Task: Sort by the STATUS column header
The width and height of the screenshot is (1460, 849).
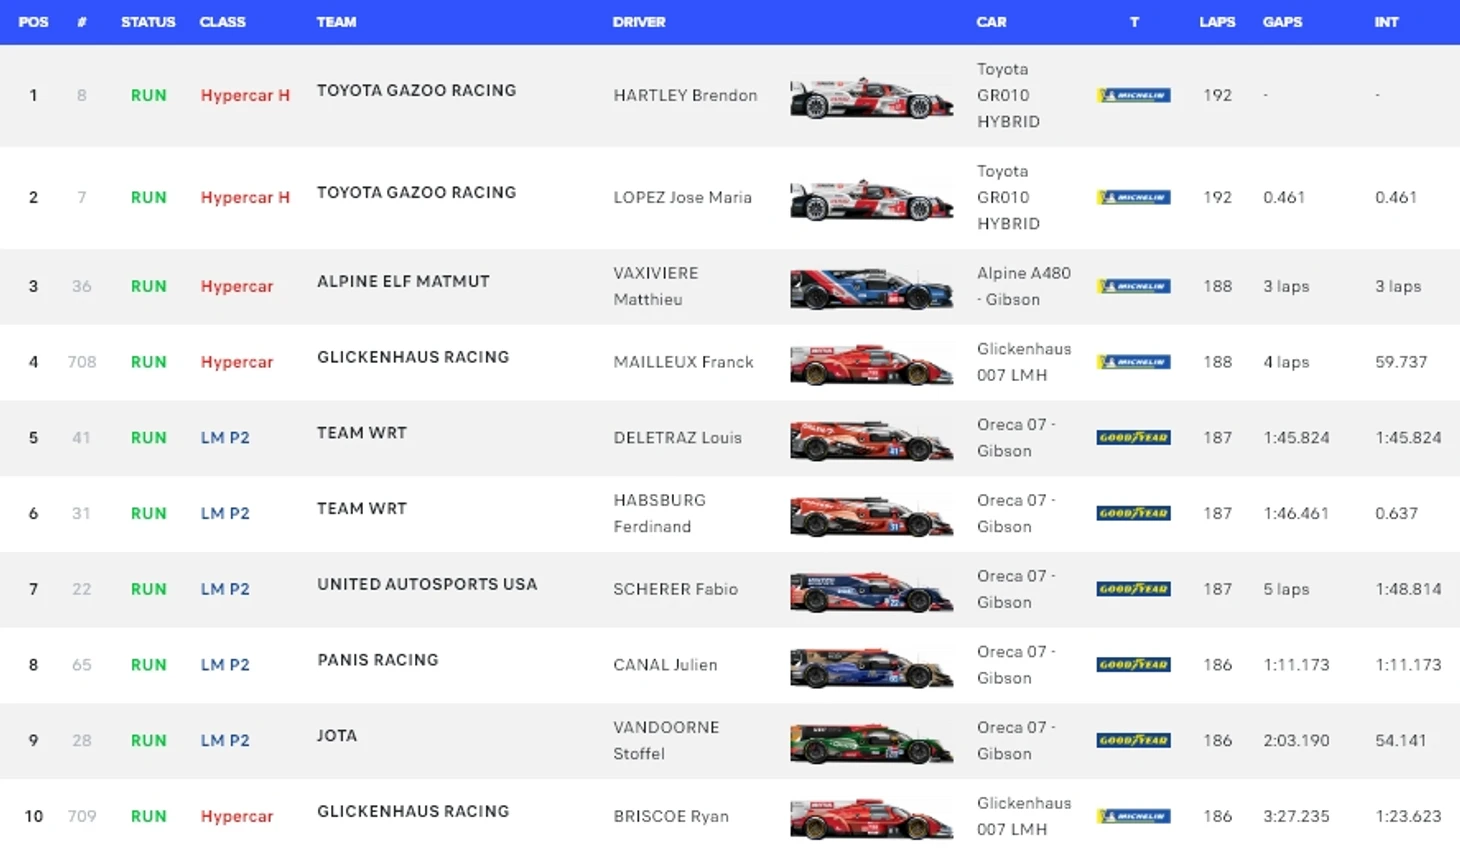Action: tap(148, 22)
